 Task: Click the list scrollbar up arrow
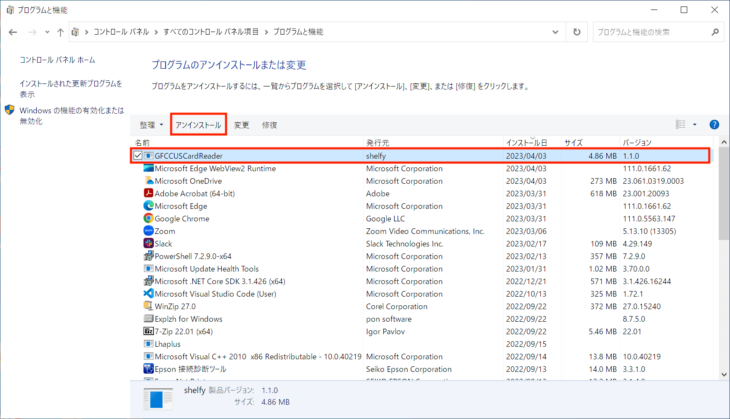pyautogui.click(x=723, y=142)
